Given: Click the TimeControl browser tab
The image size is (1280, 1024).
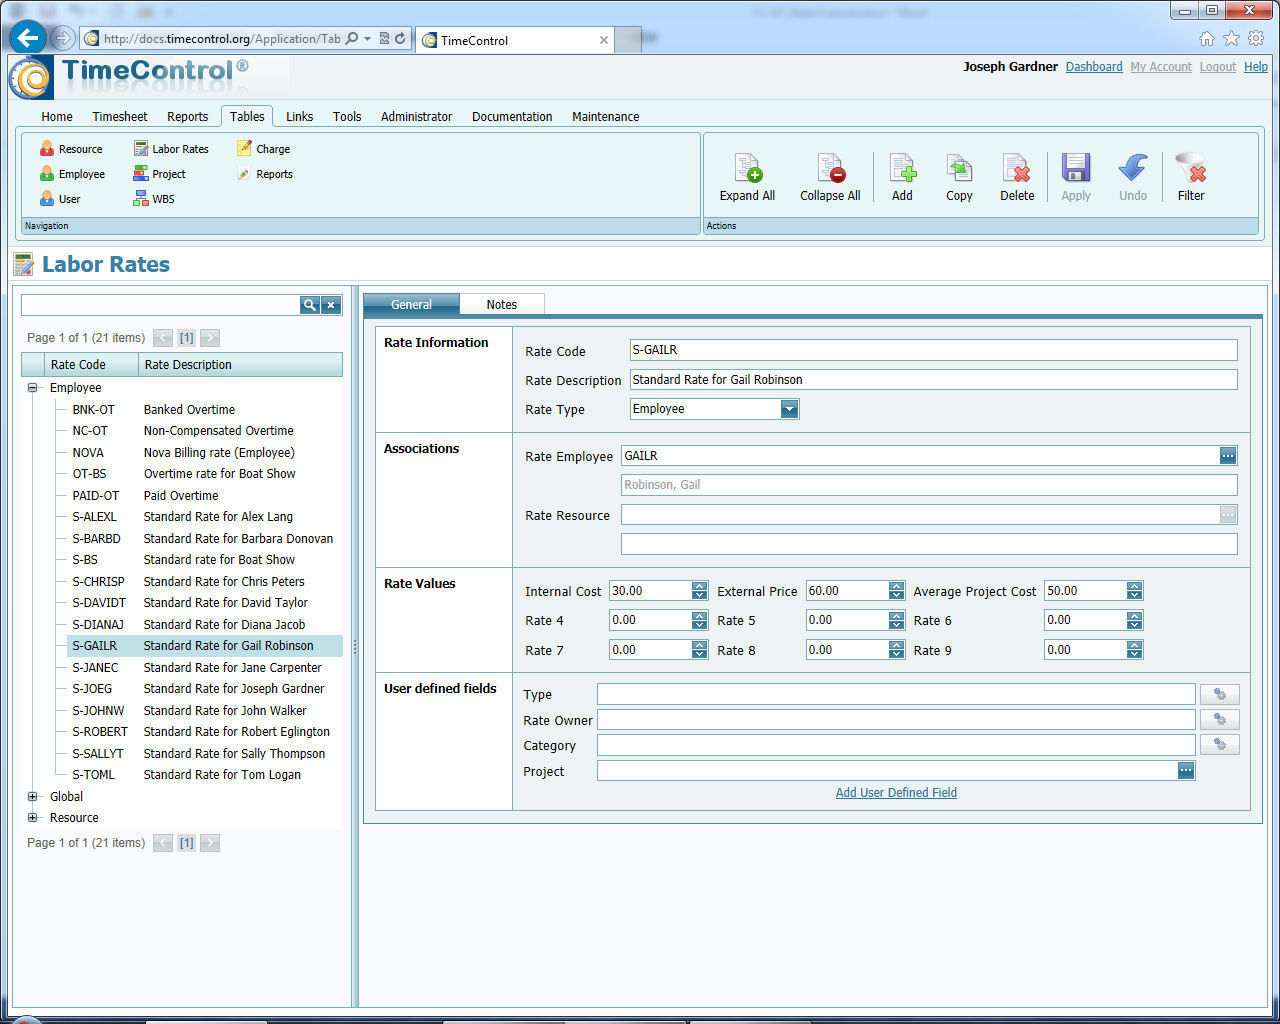Looking at the screenshot, I should (514, 40).
